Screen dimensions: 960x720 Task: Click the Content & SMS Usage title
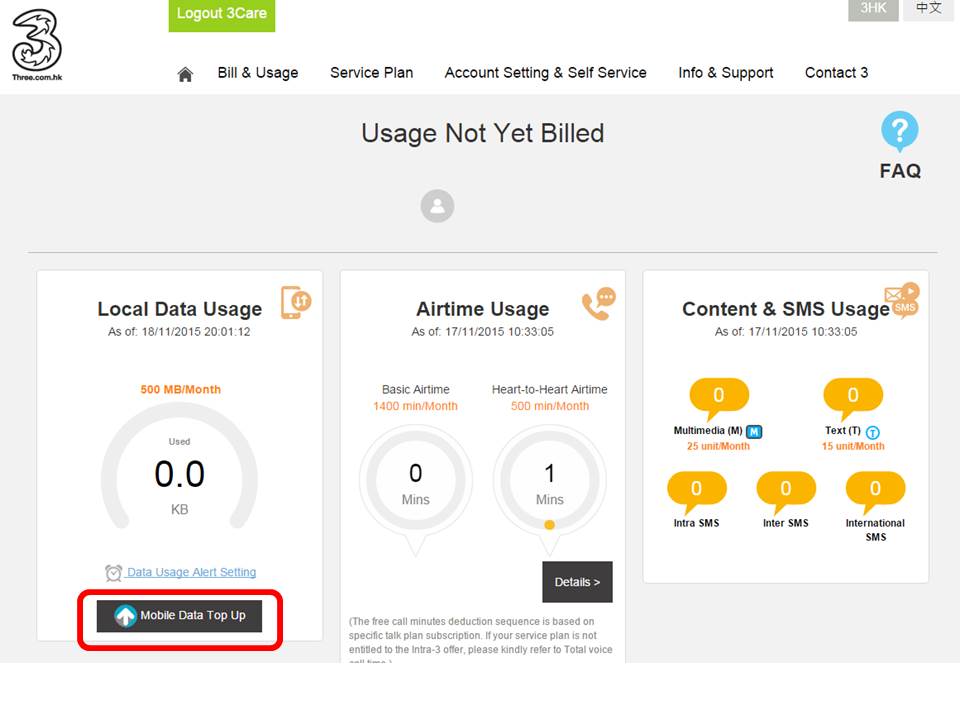click(786, 309)
